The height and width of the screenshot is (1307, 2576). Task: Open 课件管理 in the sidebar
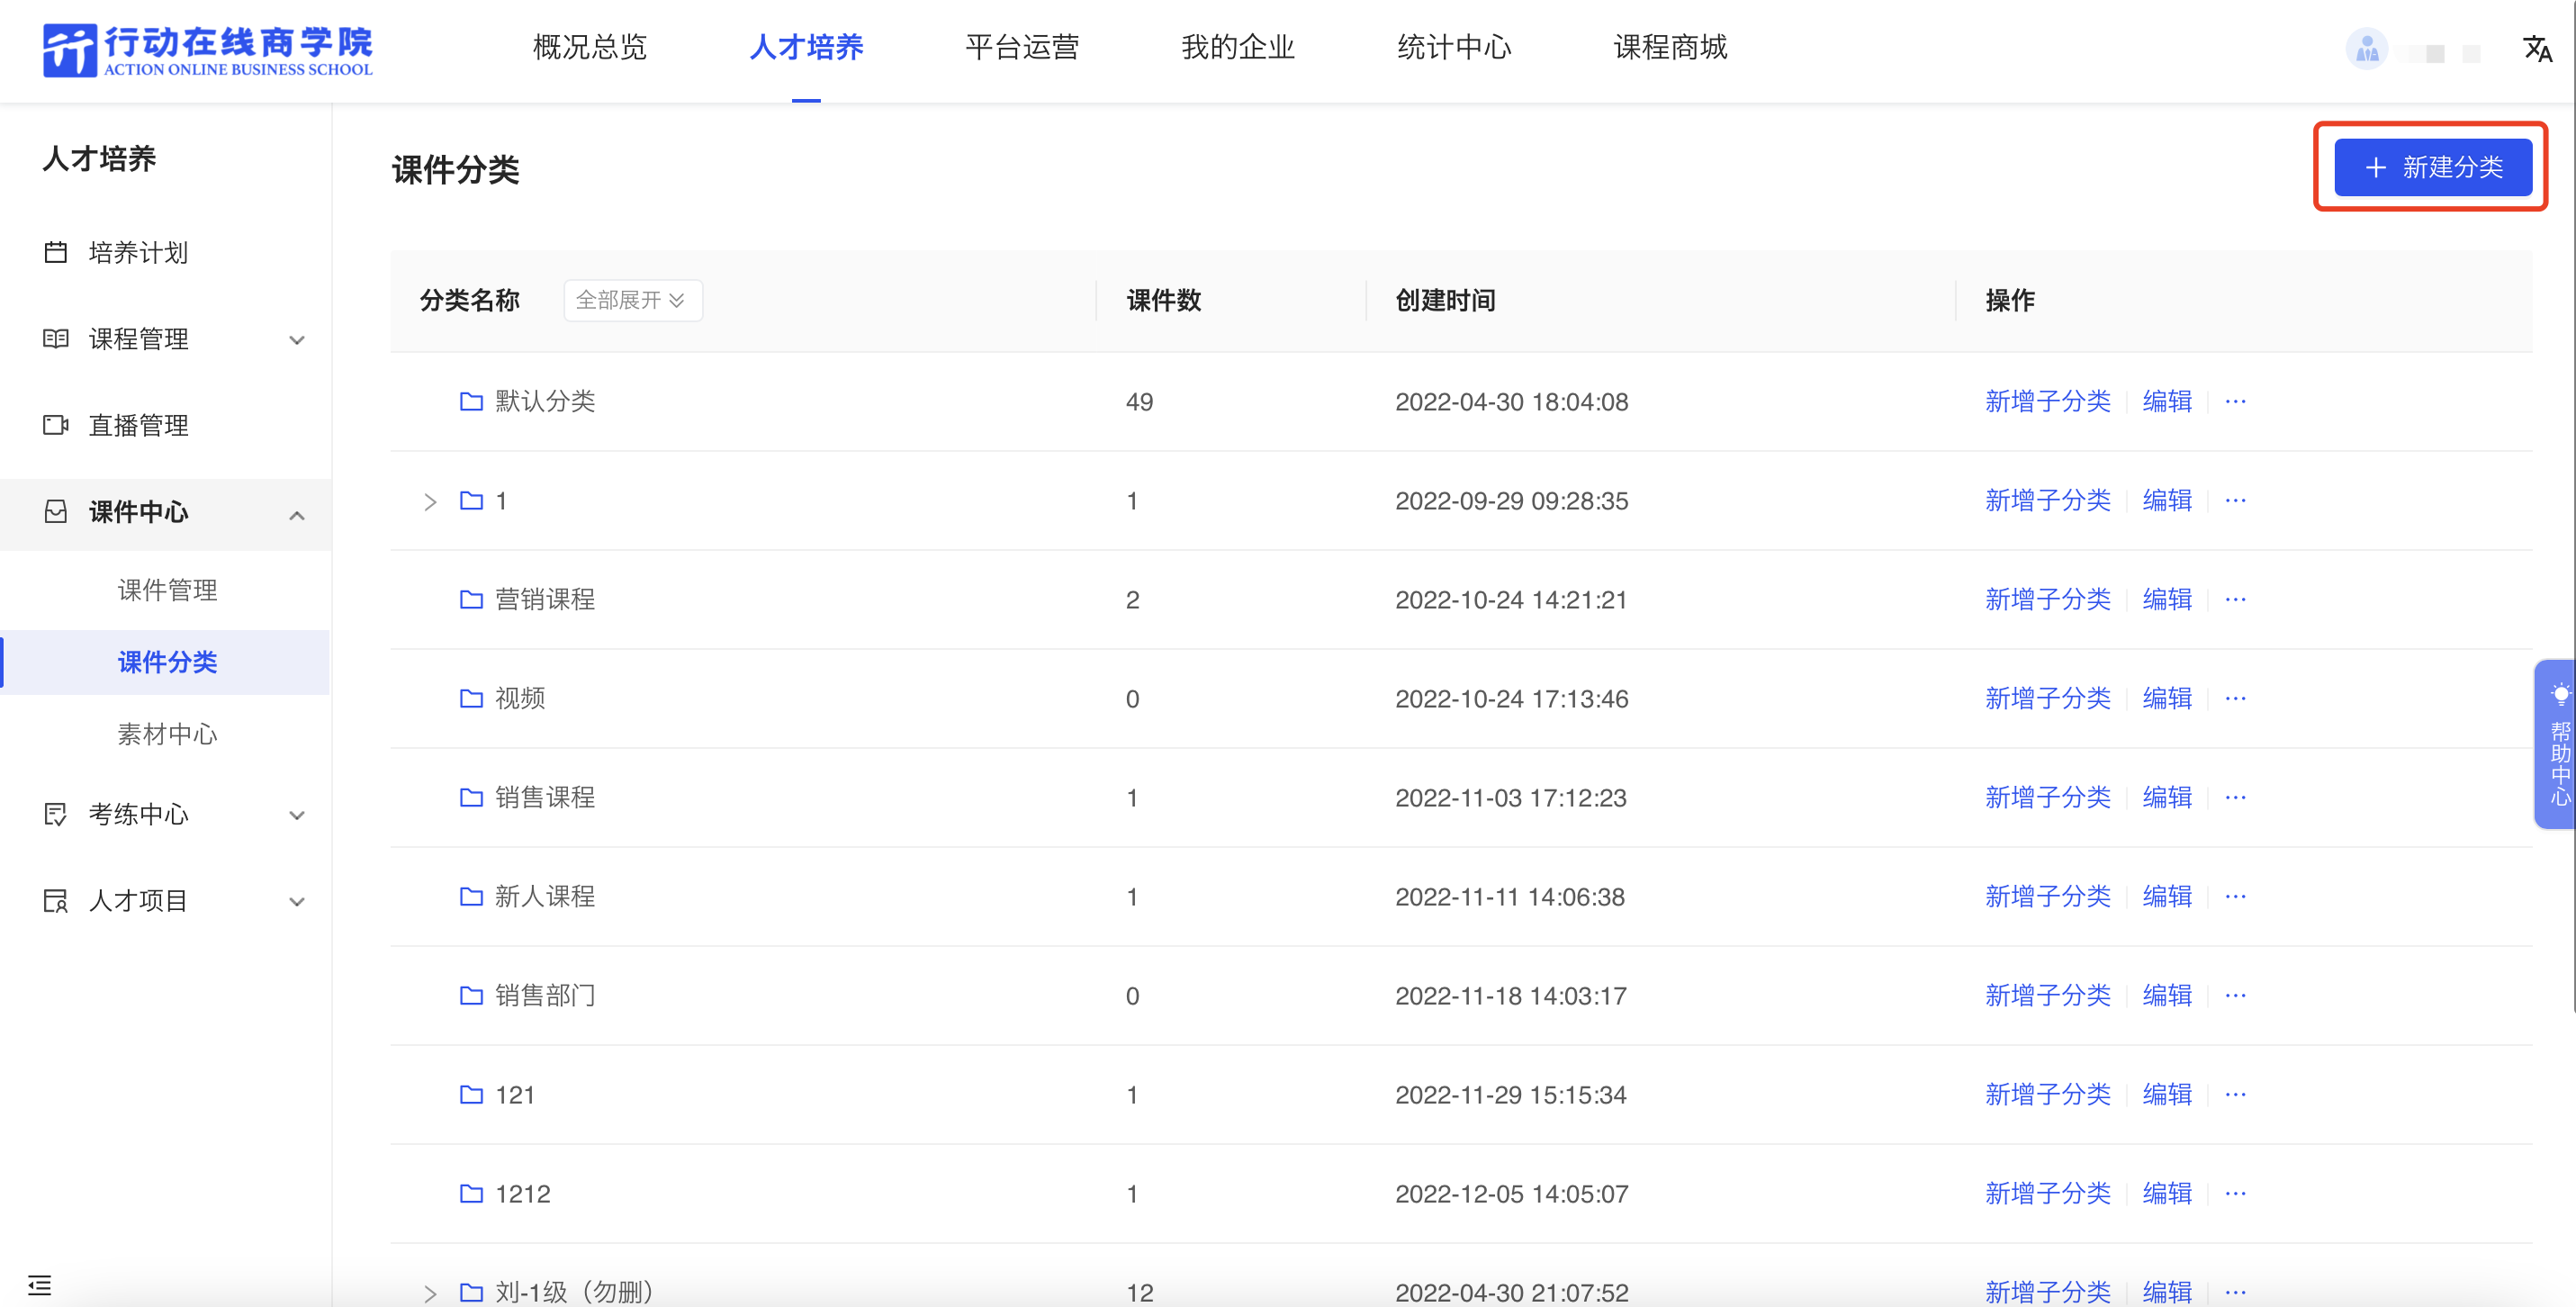coord(167,590)
